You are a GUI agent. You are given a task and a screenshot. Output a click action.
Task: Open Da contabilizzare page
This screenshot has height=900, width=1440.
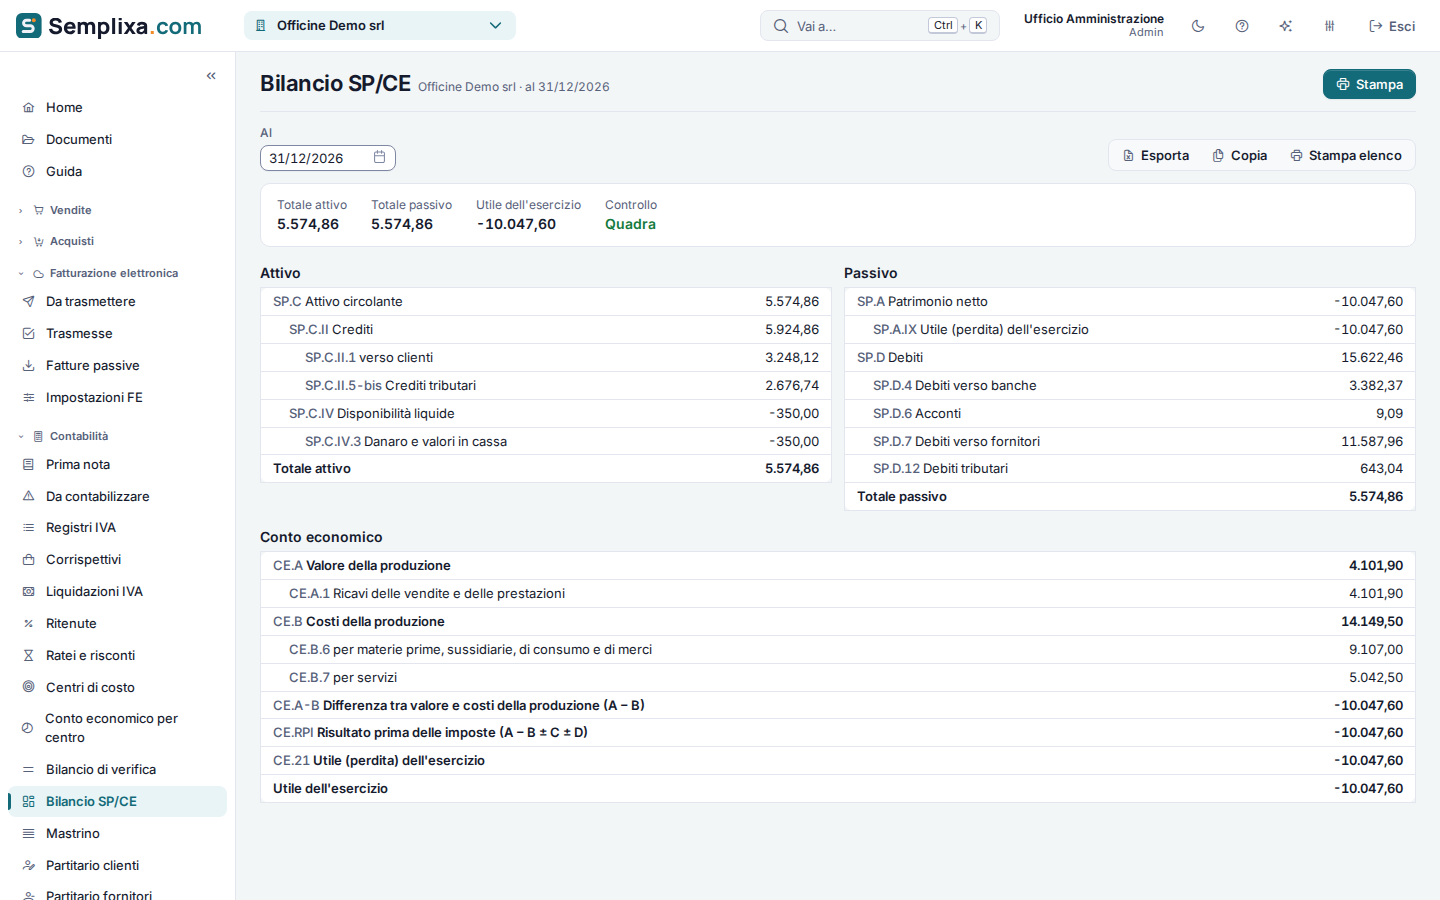pyautogui.click(x=117, y=496)
